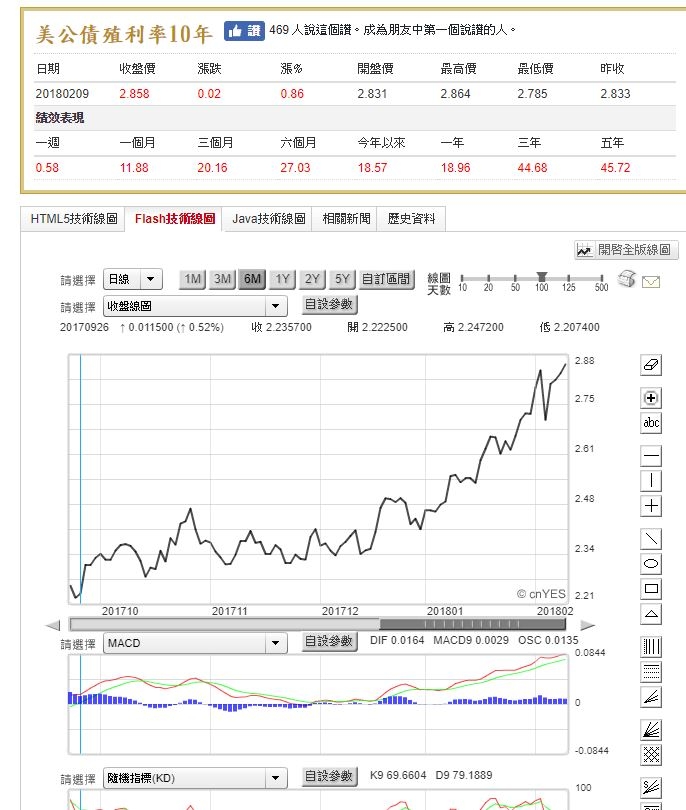686x810 pixels.
Task: Open the 相關新聞 tab
Action: tap(346, 219)
